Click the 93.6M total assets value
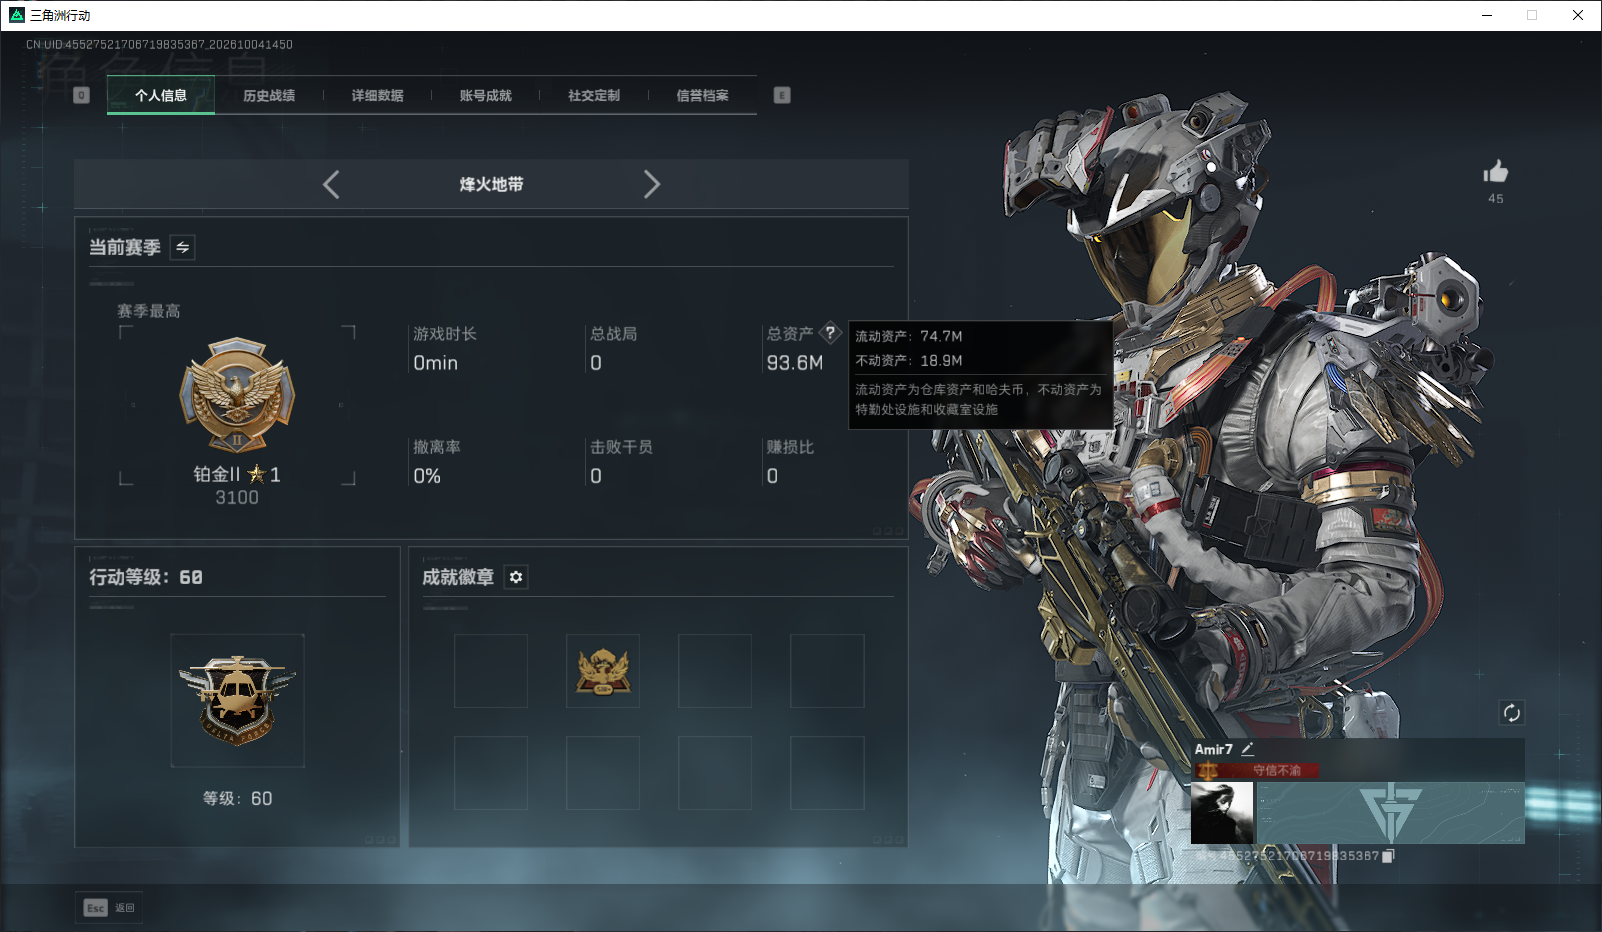 (x=795, y=363)
